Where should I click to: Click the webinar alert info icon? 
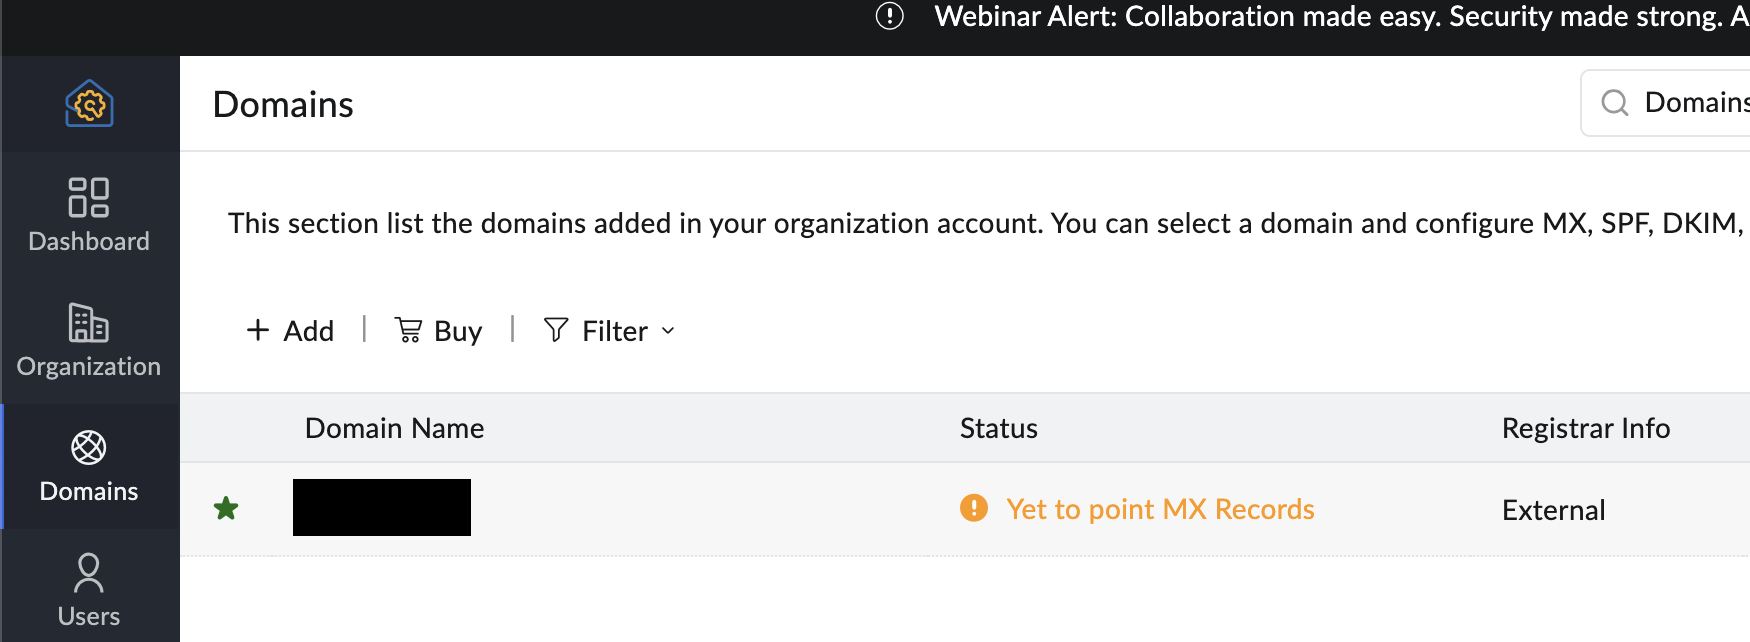point(889,16)
